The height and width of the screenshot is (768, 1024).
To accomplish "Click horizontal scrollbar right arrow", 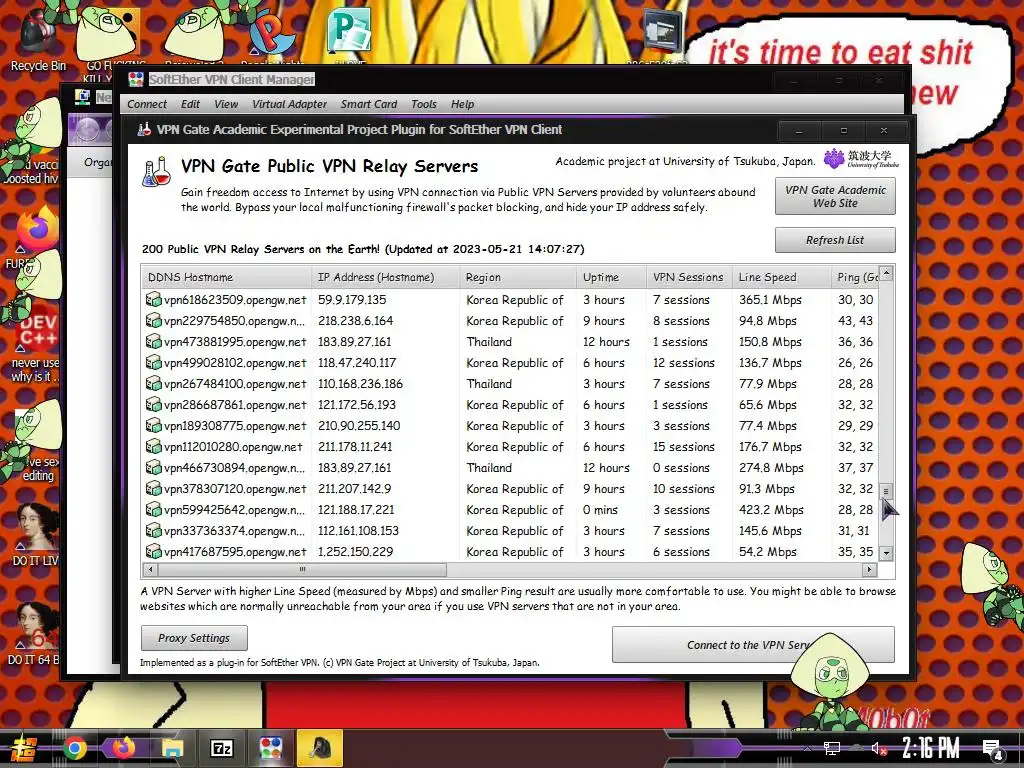I will (x=869, y=569).
